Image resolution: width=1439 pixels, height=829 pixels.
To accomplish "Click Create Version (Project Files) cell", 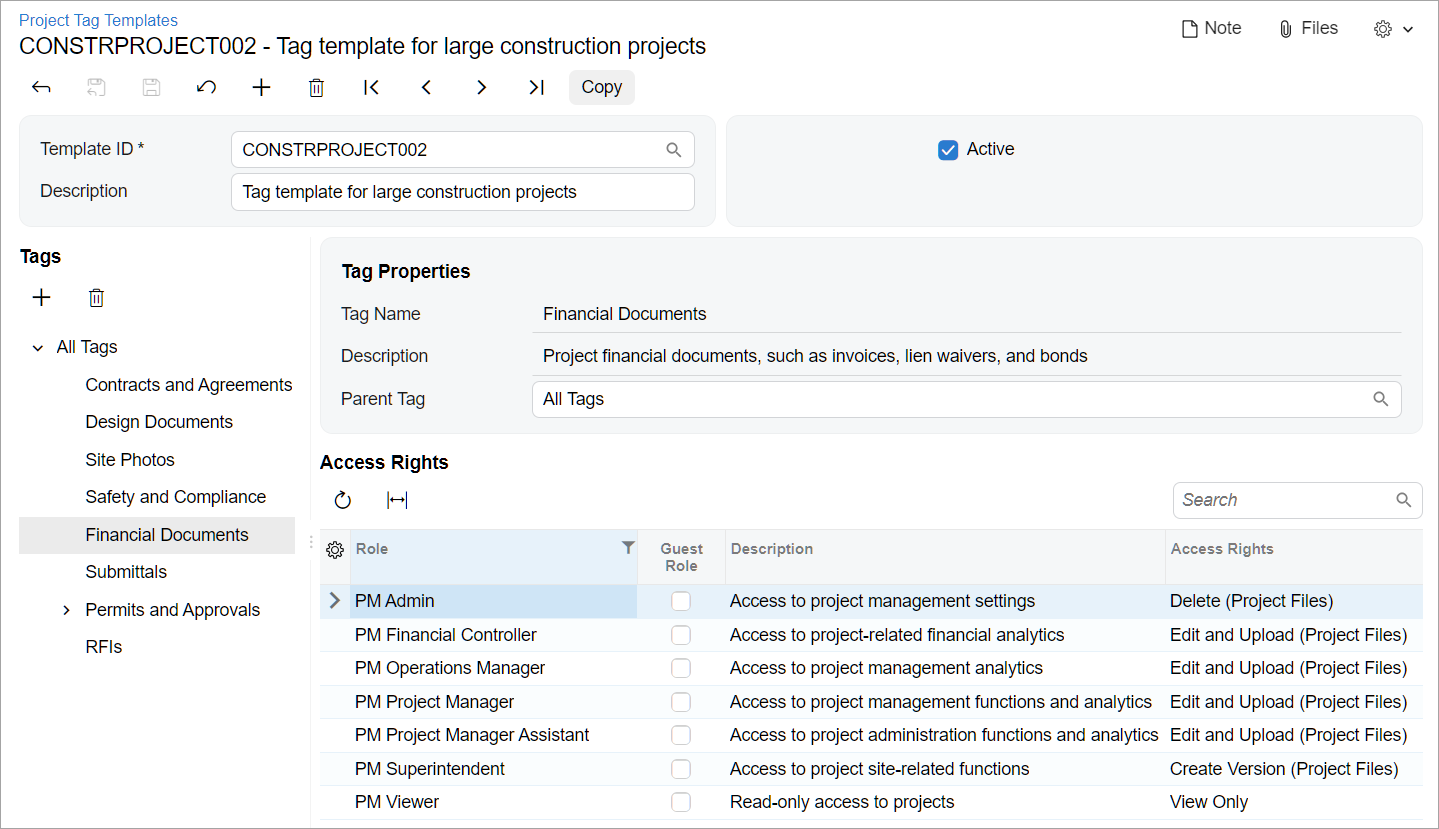I will click(x=1294, y=769).
